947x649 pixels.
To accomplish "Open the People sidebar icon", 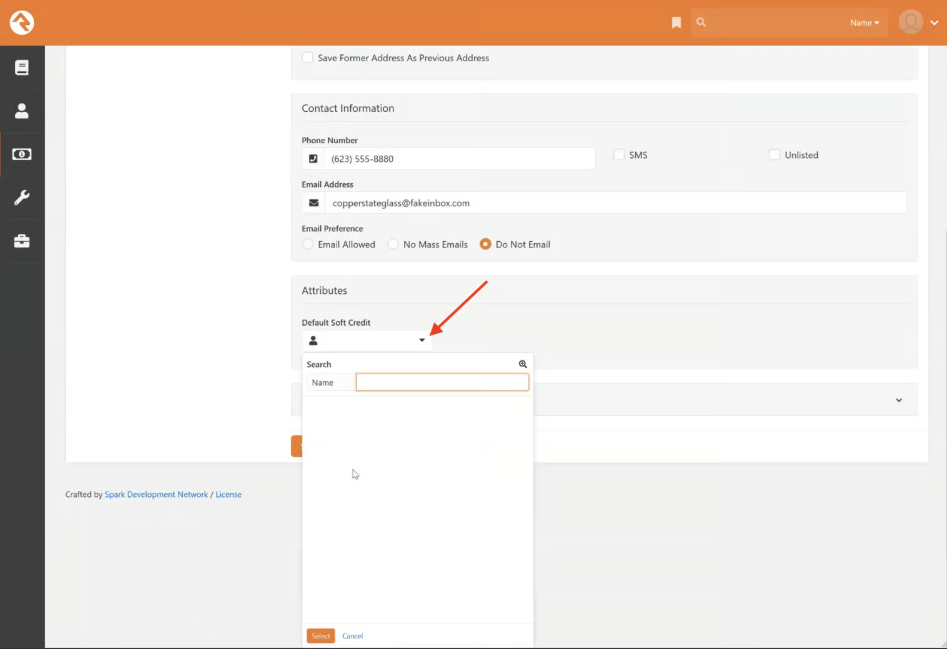I will click(x=22, y=111).
